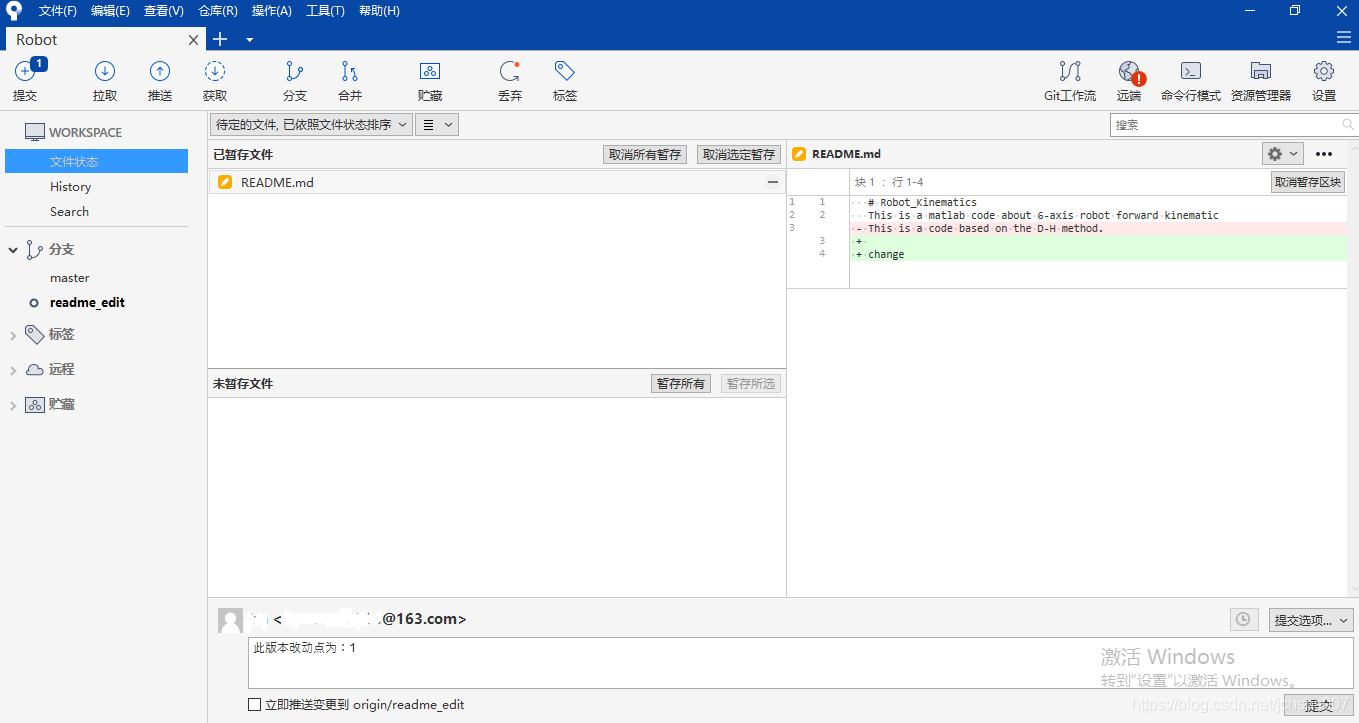This screenshot has height=723, width=1359.
Task: Open 资源管理器 file explorer icon
Action: coord(1261,80)
